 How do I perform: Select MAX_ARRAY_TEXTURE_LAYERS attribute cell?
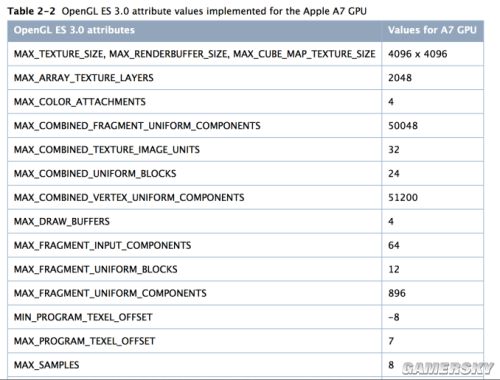coord(195,78)
